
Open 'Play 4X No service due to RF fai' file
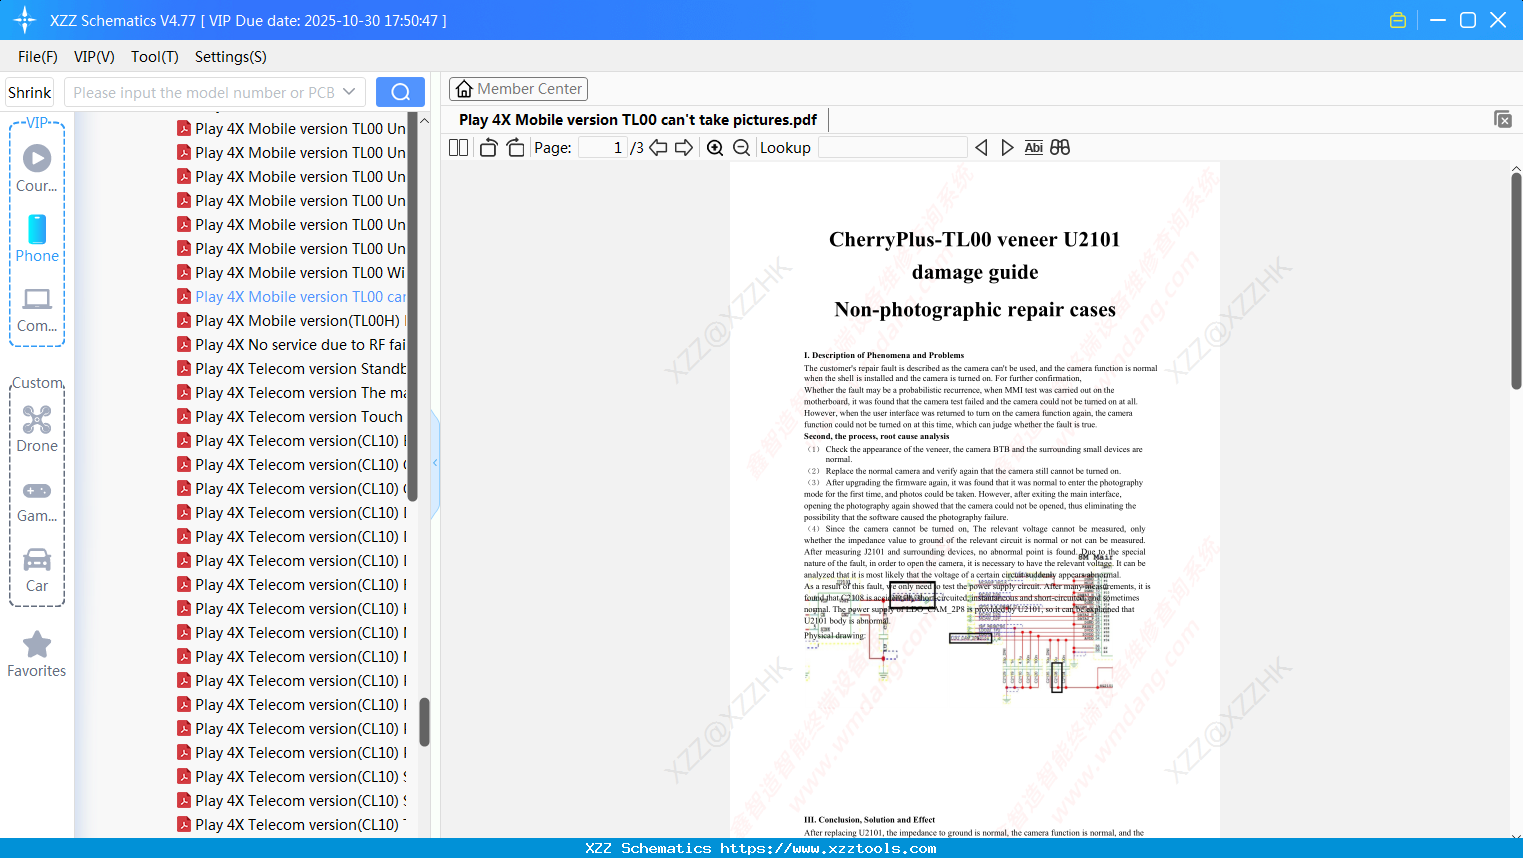coord(291,344)
